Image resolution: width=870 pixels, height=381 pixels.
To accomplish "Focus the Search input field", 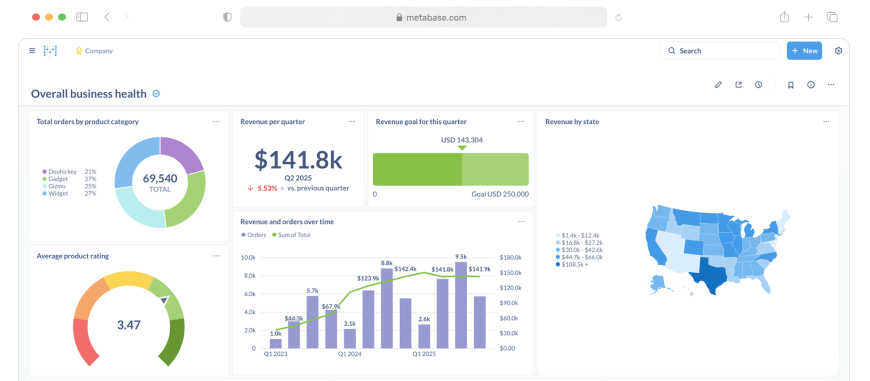I will [720, 50].
